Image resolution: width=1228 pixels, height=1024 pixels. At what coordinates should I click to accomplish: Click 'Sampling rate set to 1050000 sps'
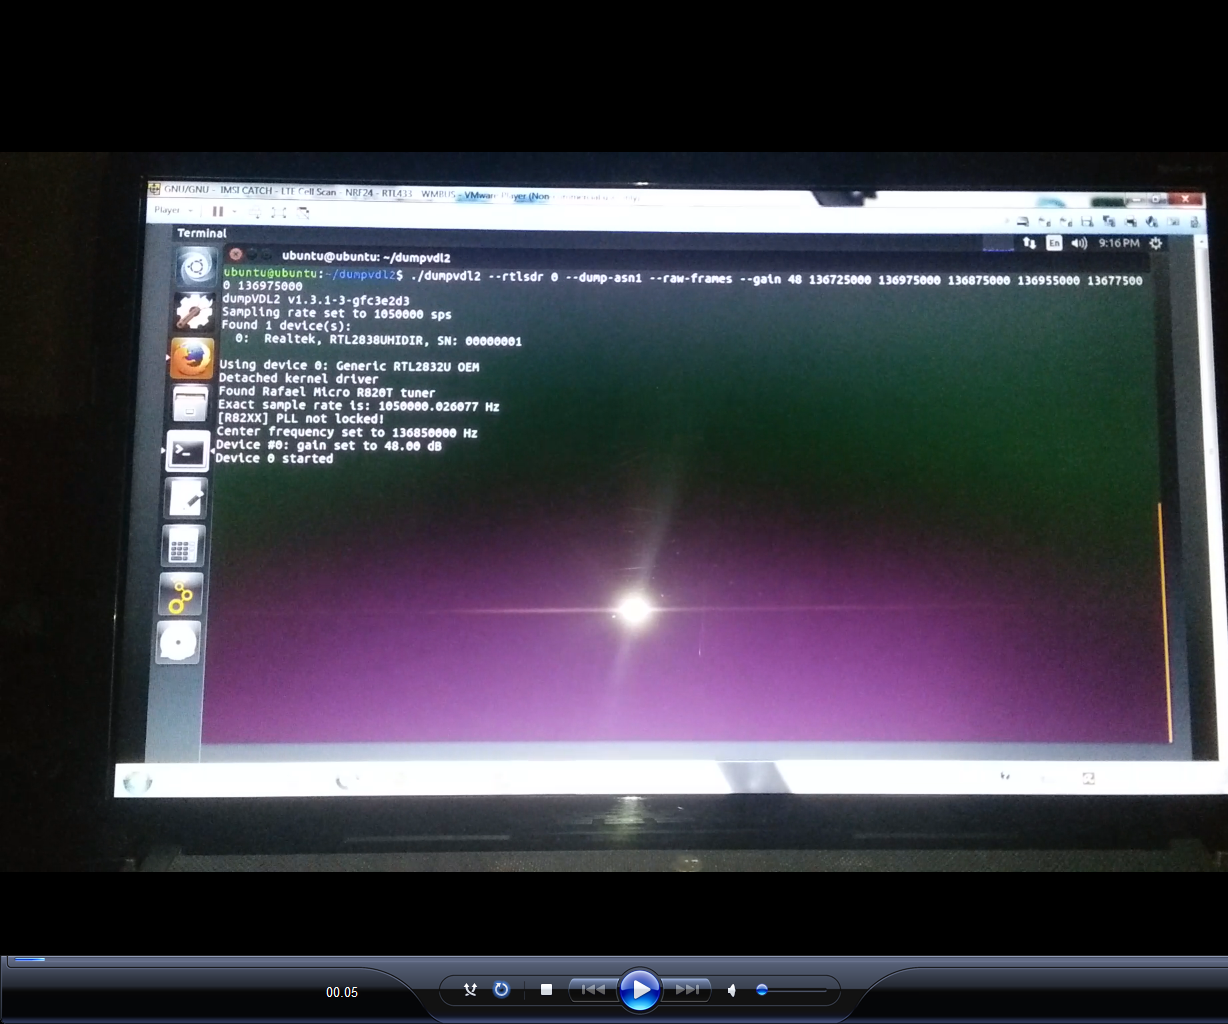[x=337, y=313]
